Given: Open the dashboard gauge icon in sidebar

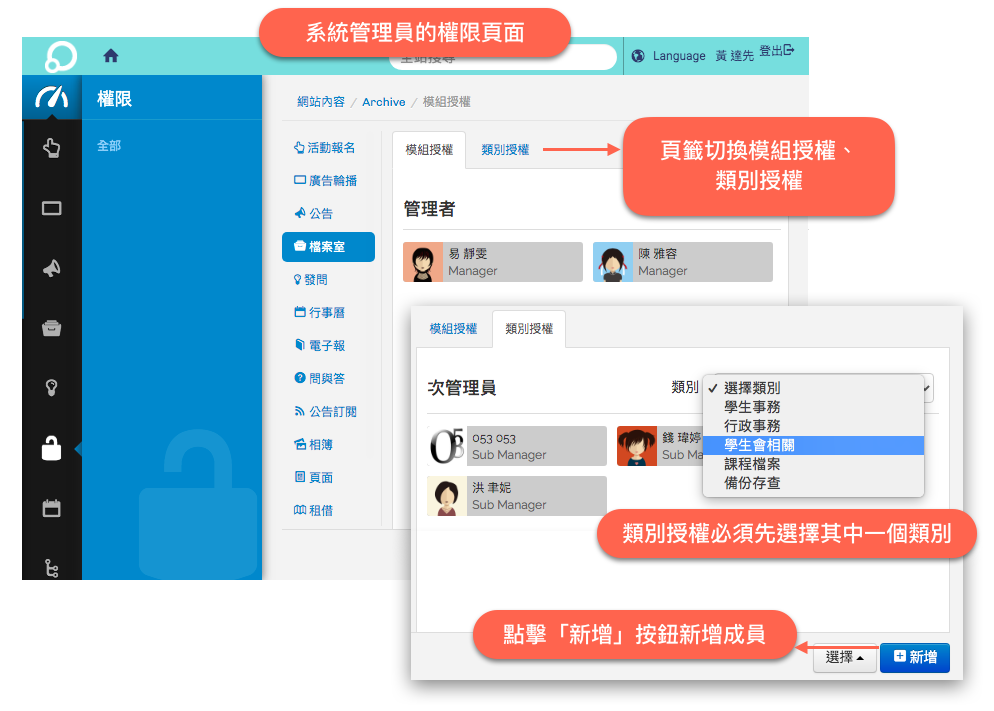Looking at the screenshot, I should 51,98.
